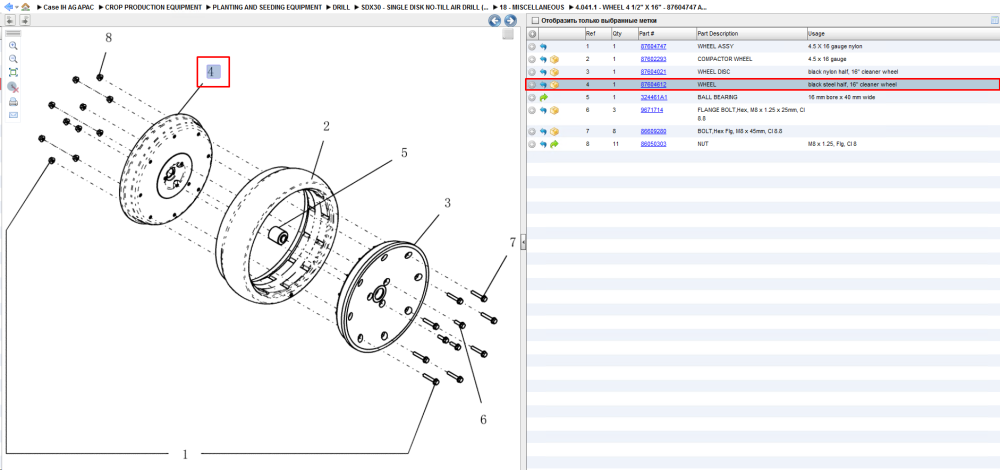The image size is (1000, 470).
Task: Toggle the selection circle for COMPACTOR WHEEL row
Action: click(x=532, y=59)
